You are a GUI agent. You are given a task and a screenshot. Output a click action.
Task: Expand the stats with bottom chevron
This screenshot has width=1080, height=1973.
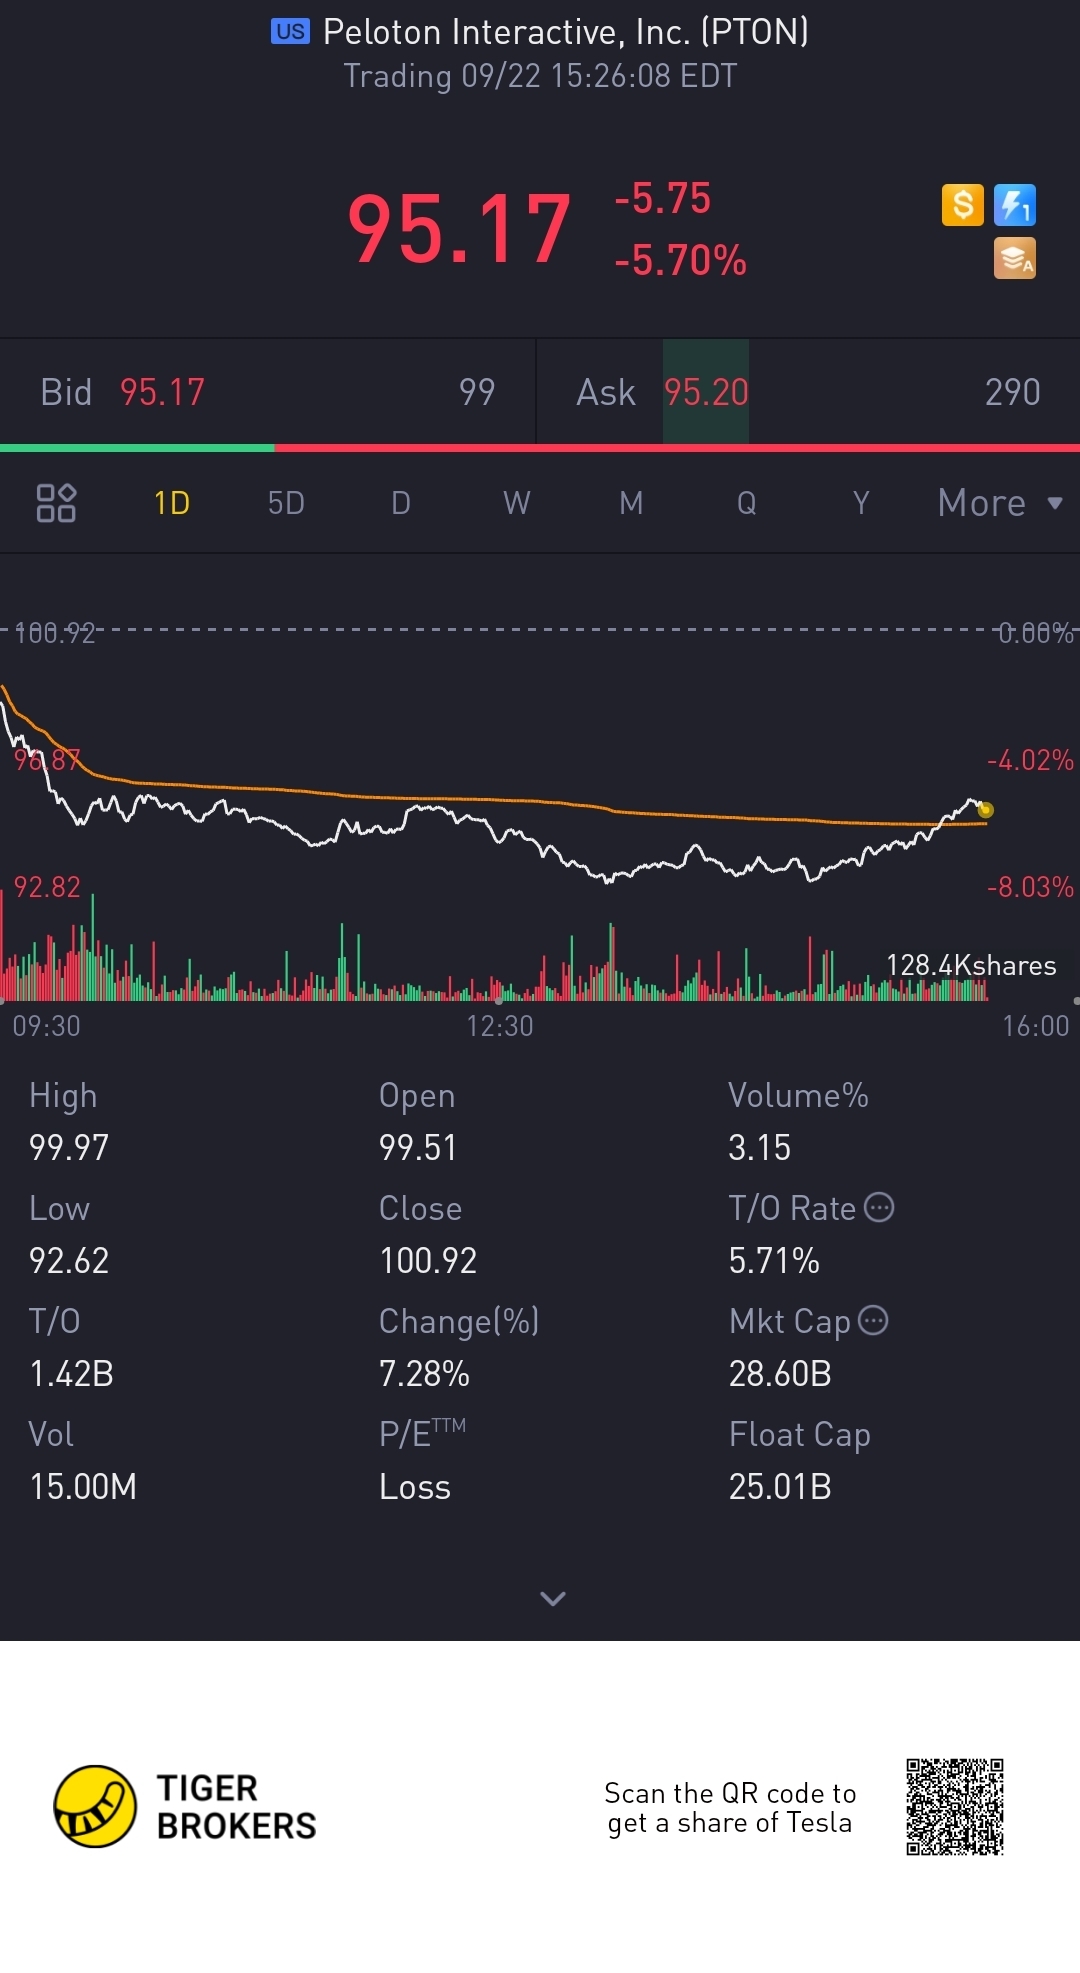553,1598
